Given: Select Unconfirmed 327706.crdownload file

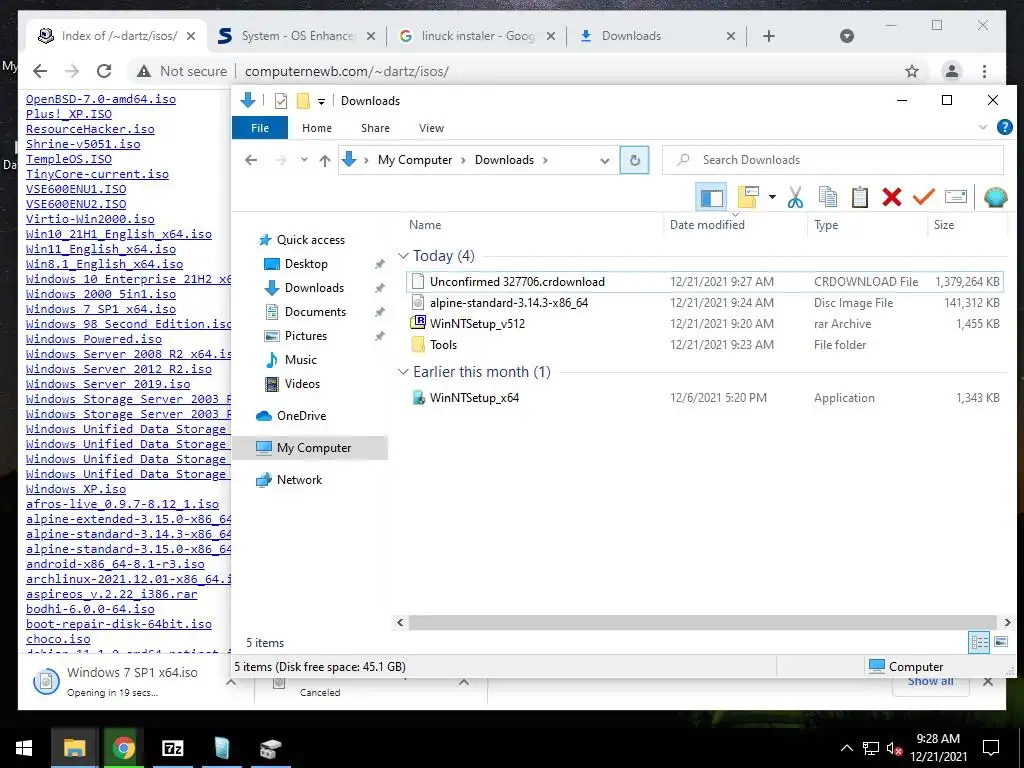Looking at the screenshot, I should (x=704, y=281).
